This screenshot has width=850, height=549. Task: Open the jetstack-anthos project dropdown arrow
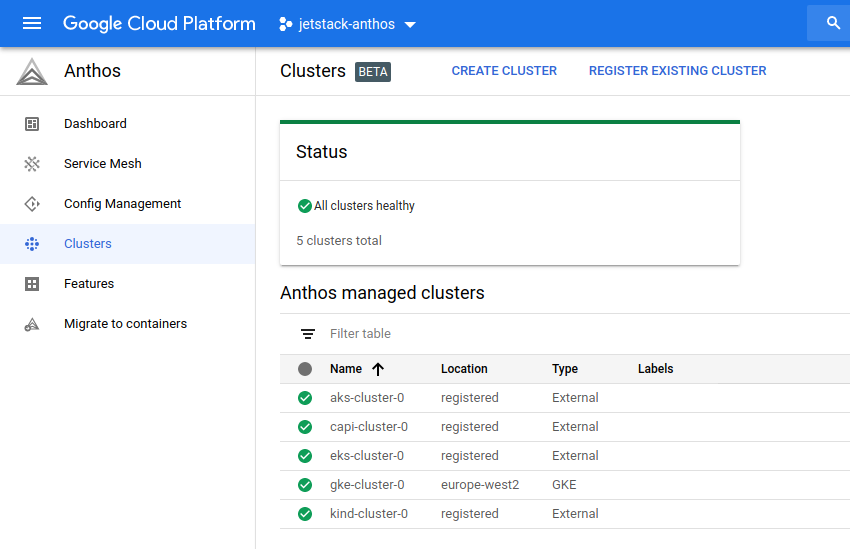(410, 24)
